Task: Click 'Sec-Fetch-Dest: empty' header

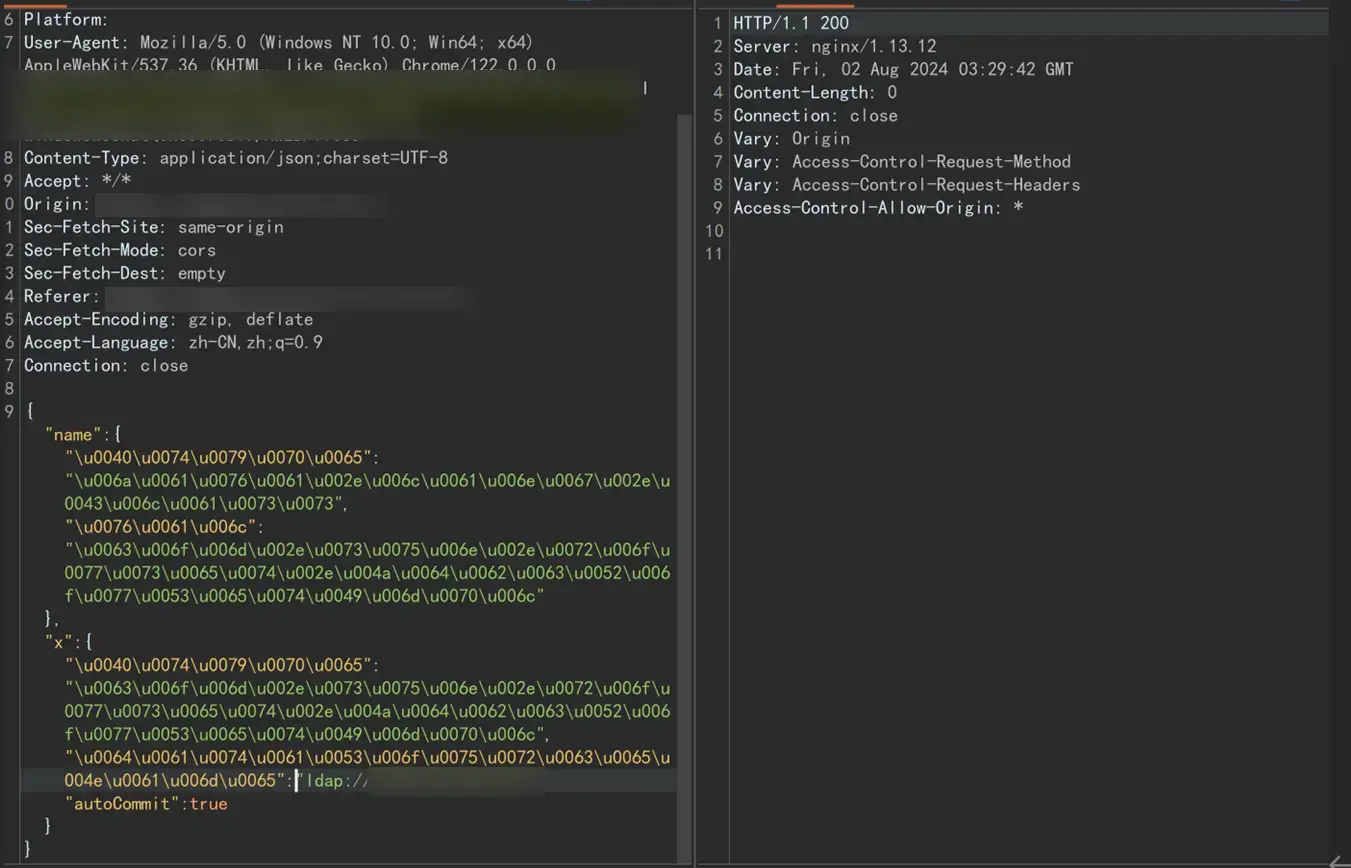Action: point(125,273)
